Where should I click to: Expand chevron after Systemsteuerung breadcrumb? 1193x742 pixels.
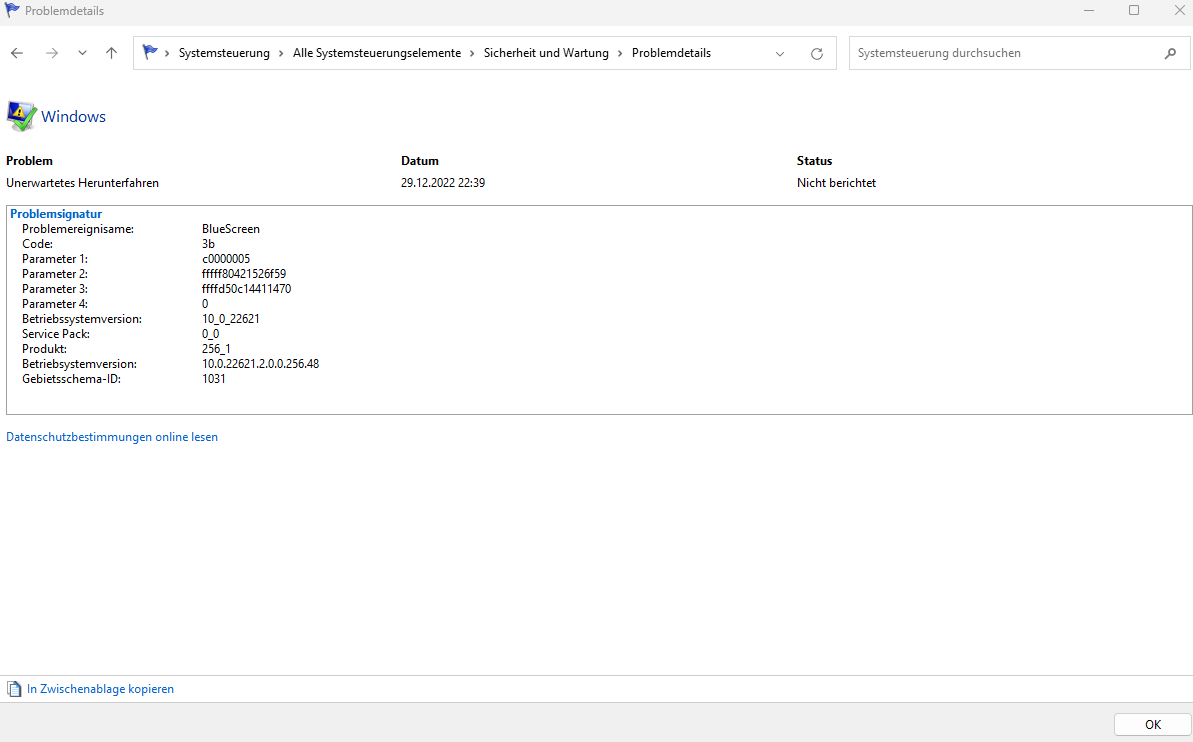coord(281,53)
